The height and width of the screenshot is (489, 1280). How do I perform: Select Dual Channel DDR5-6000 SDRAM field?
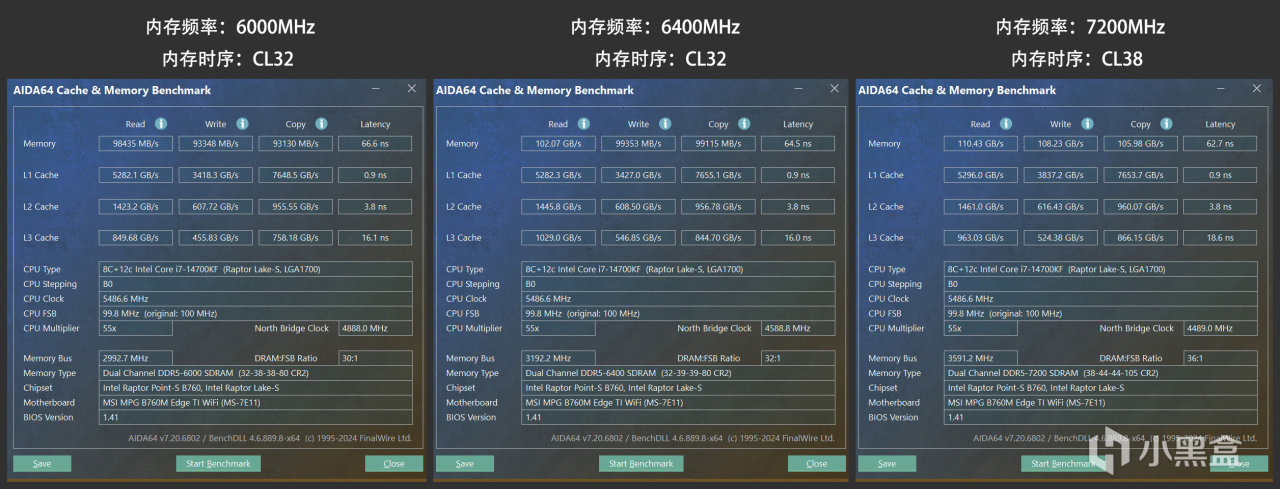(x=255, y=373)
